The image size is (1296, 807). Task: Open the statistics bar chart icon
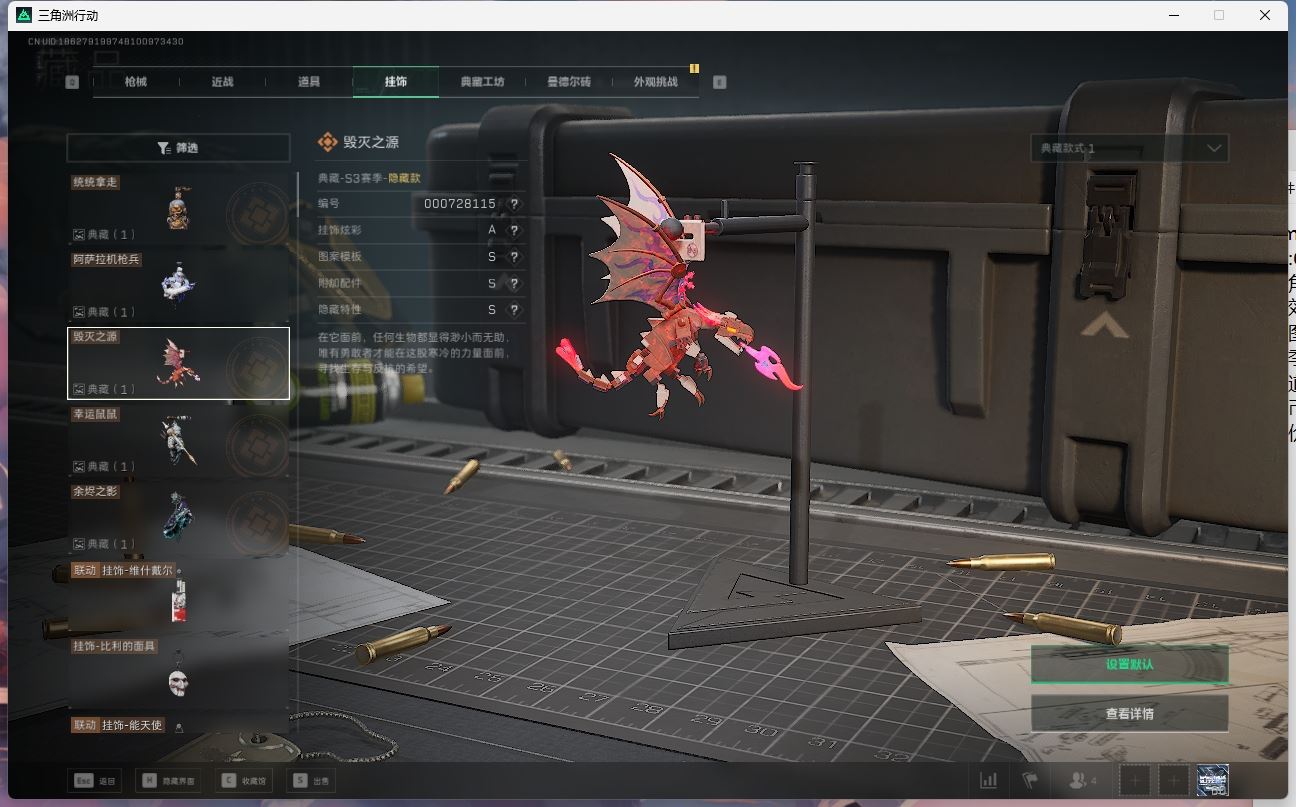tap(989, 780)
